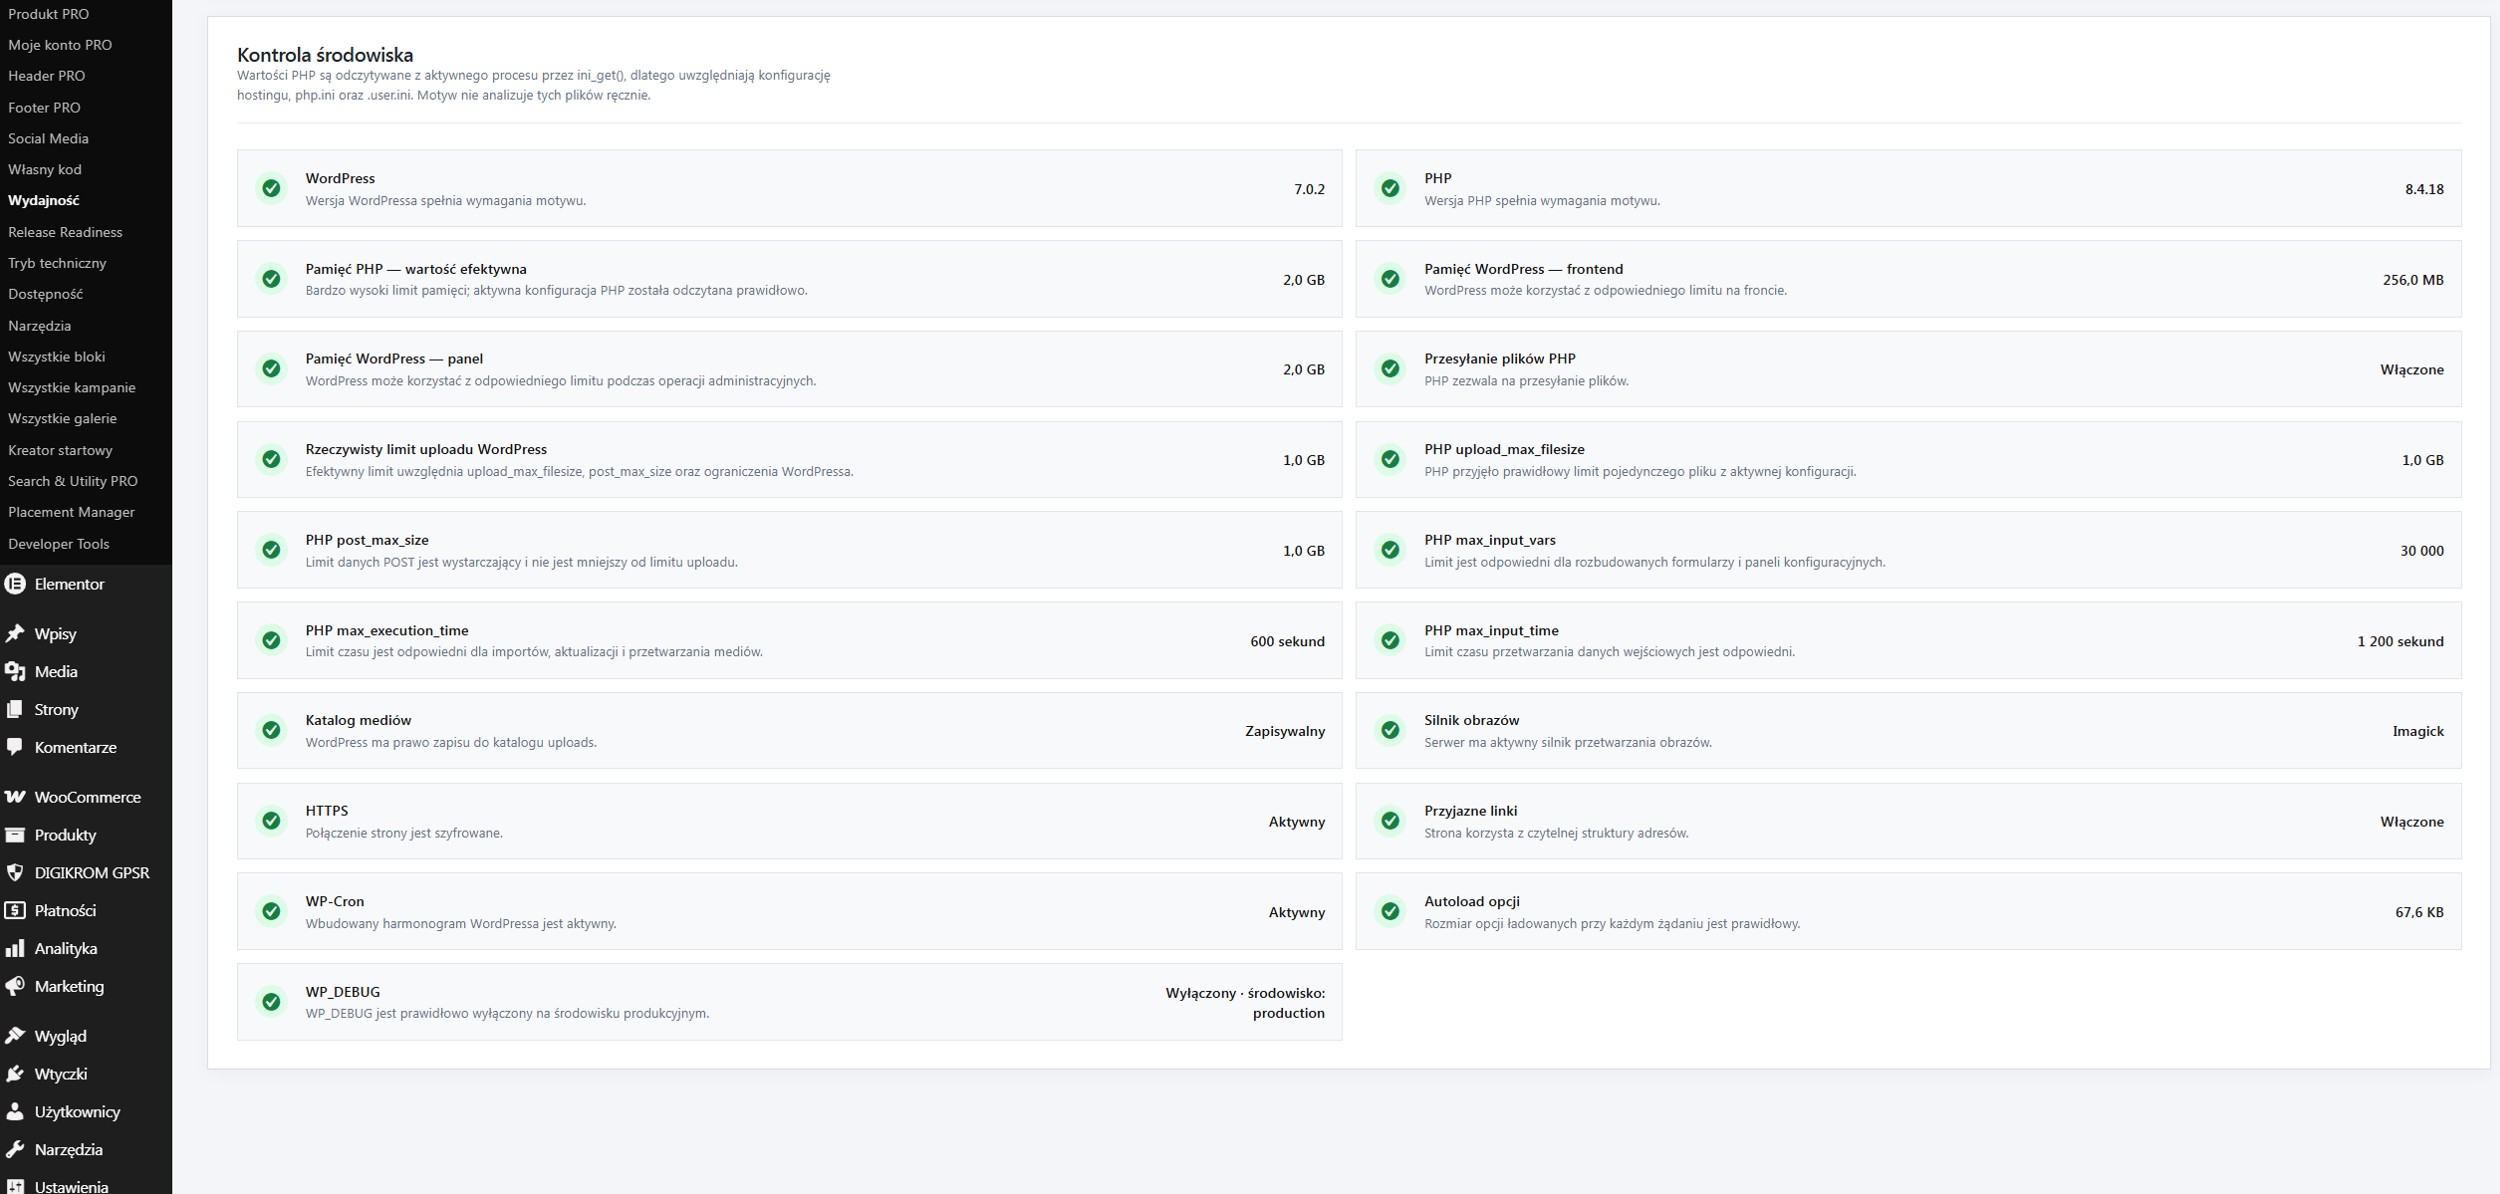
Task: Open the Elementor menu icon
Action: click(x=15, y=584)
